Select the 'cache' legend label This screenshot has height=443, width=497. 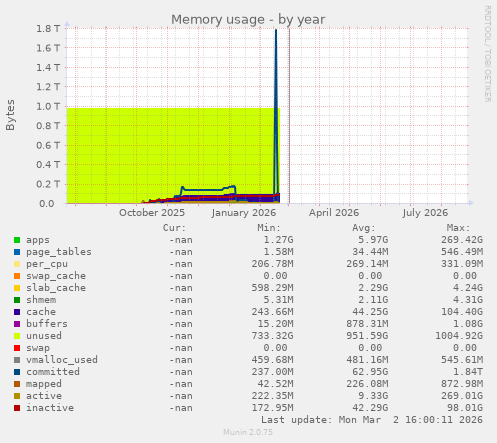pos(41,312)
